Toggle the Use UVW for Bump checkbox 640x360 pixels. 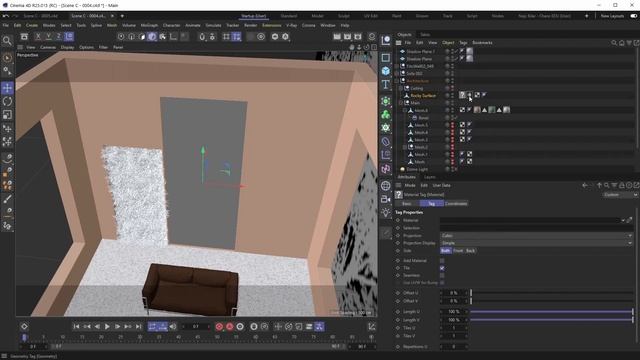point(442,282)
